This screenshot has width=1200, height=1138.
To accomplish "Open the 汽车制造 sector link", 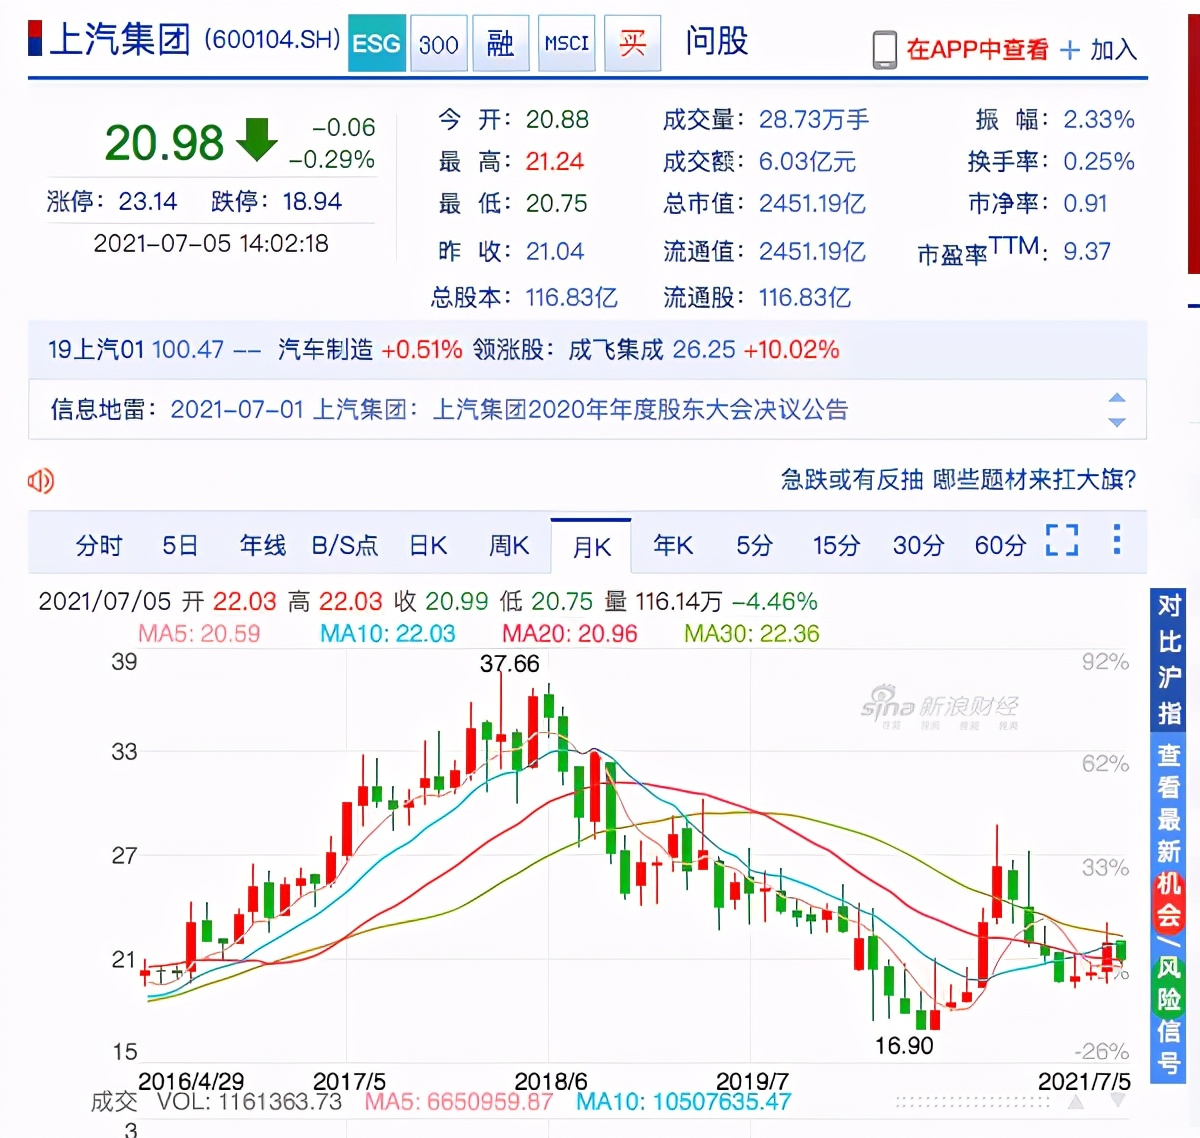I will [325, 349].
